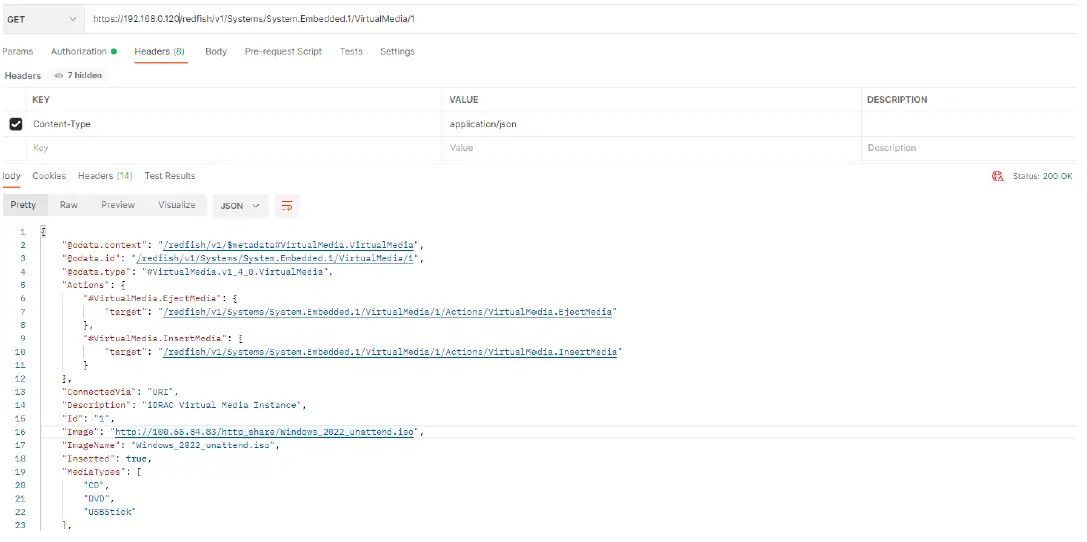Click the application/json value cell
The height and width of the screenshot is (542, 1087).
pyautogui.click(x=652, y=125)
